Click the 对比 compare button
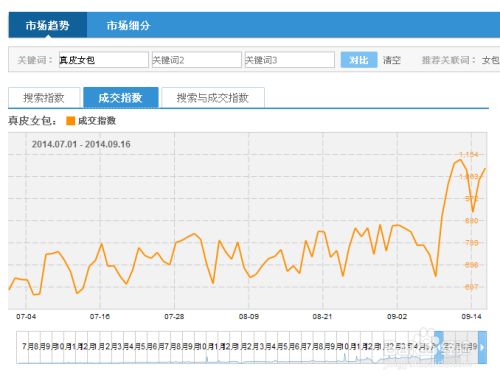Viewport: 500px width, 381px height. click(x=359, y=60)
